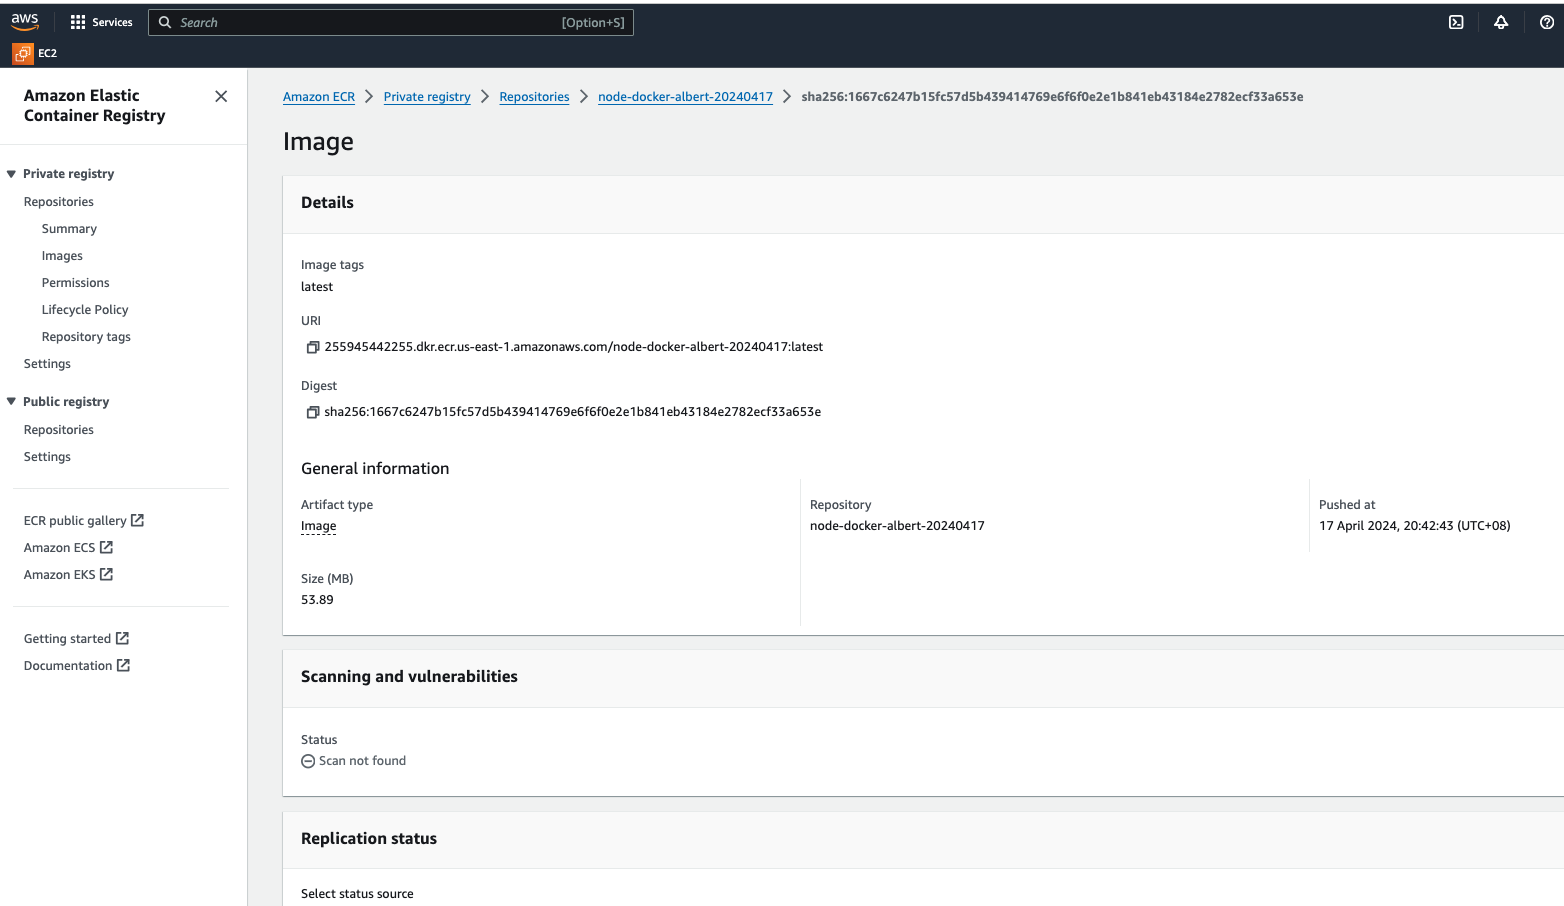The height and width of the screenshot is (906, 1564).
Task: Select the digest sha256 text in Details
Action: tap(573, 412)
